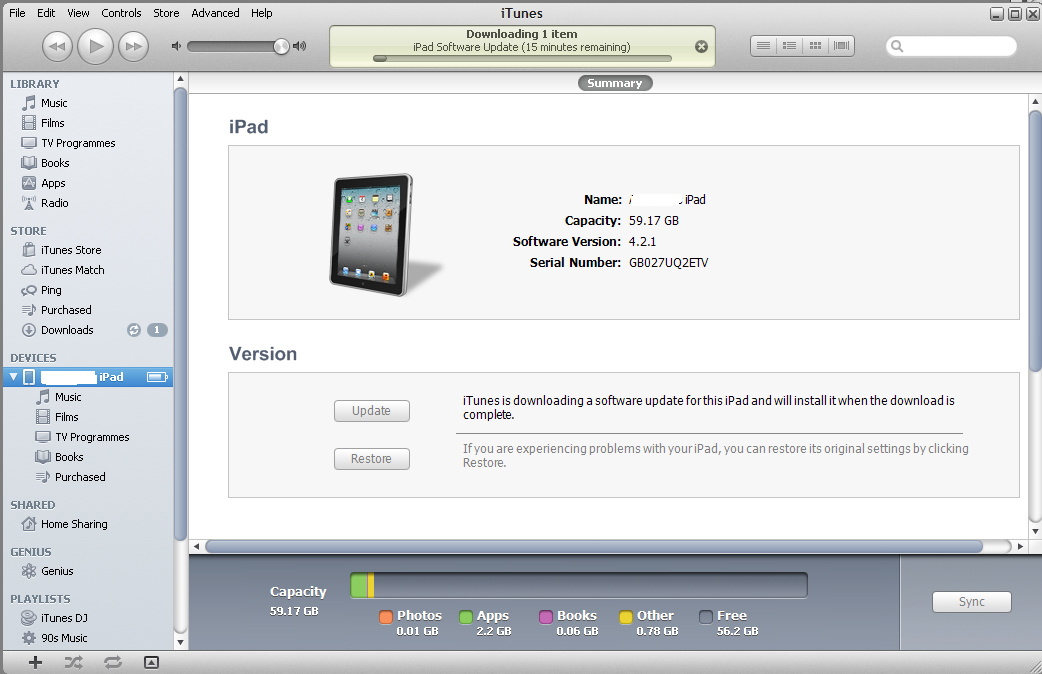
Task: Switch to list view
Action: tap(764, 46)
